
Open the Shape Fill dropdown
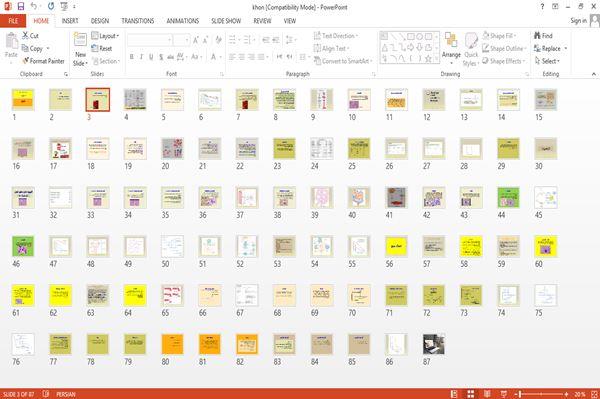[499, 36]
